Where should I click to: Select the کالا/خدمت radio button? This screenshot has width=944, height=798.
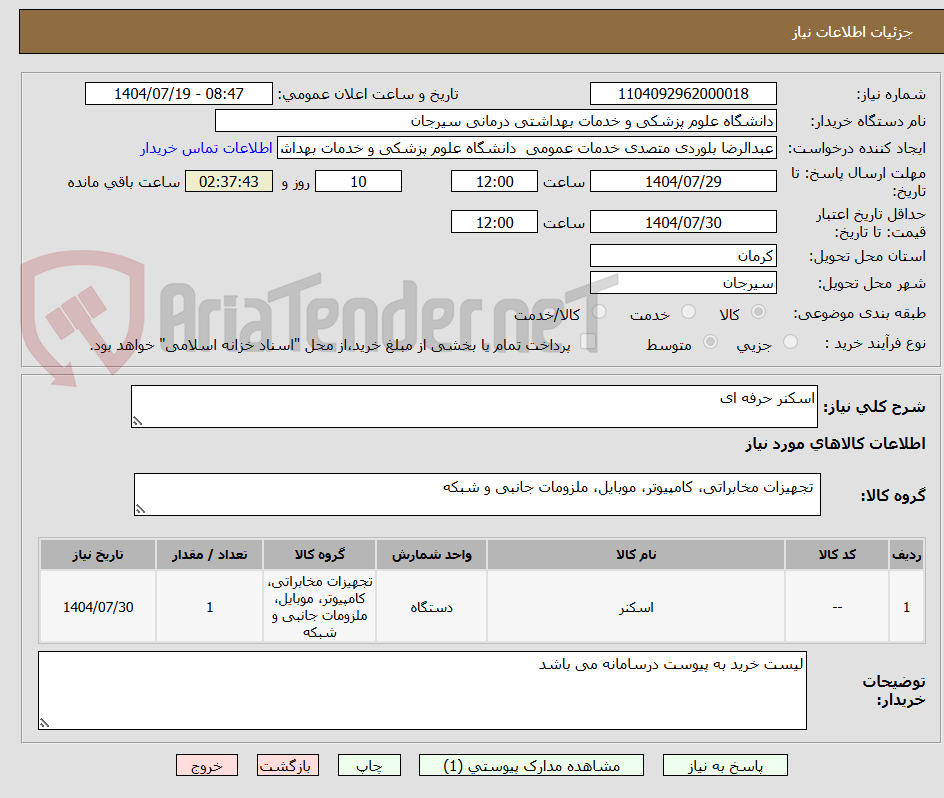pos(599,313)
